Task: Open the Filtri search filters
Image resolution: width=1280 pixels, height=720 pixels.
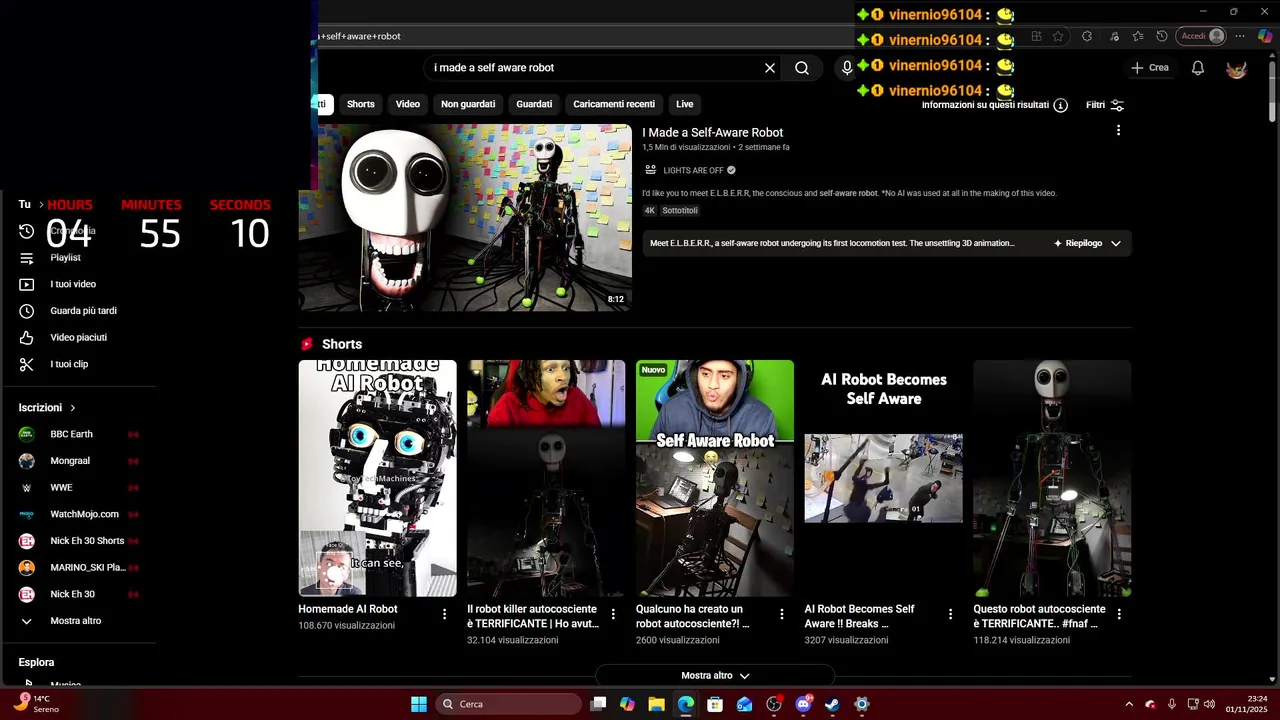Action: (x=1105, y=105)
